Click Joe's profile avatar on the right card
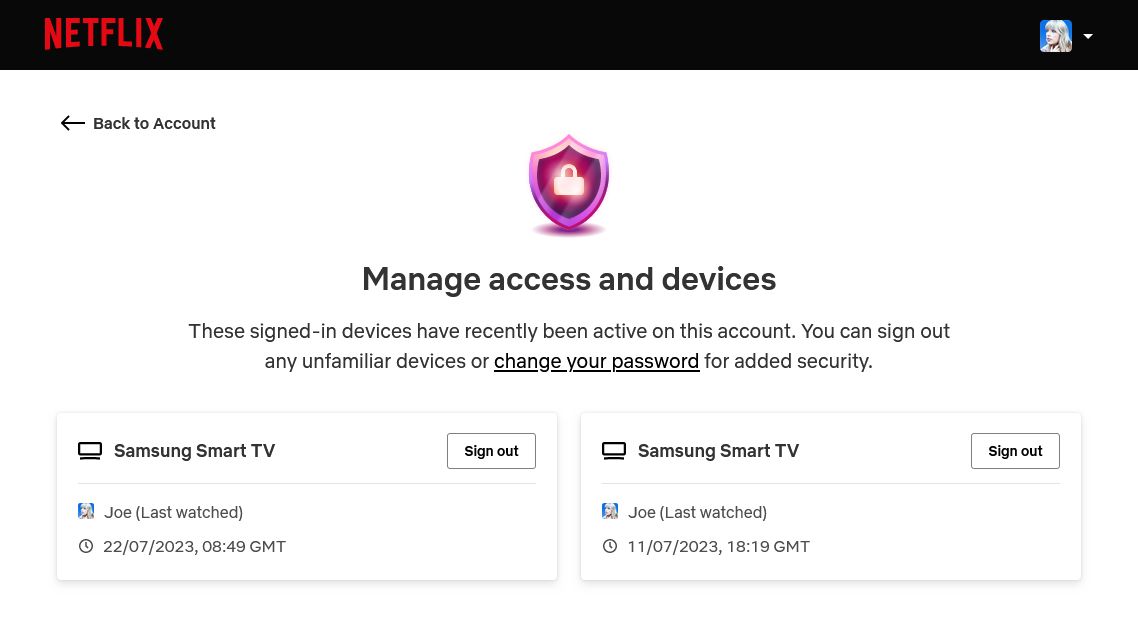This screenshot has height=635, width=1138. 610,511
